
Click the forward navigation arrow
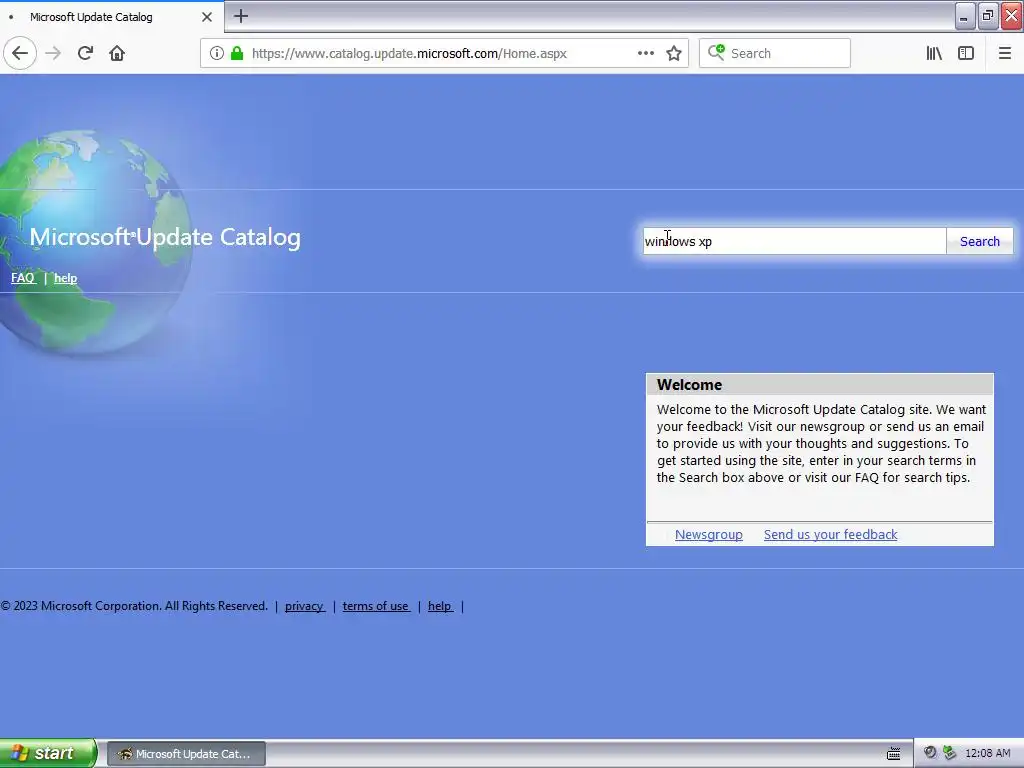coord(53,54)
